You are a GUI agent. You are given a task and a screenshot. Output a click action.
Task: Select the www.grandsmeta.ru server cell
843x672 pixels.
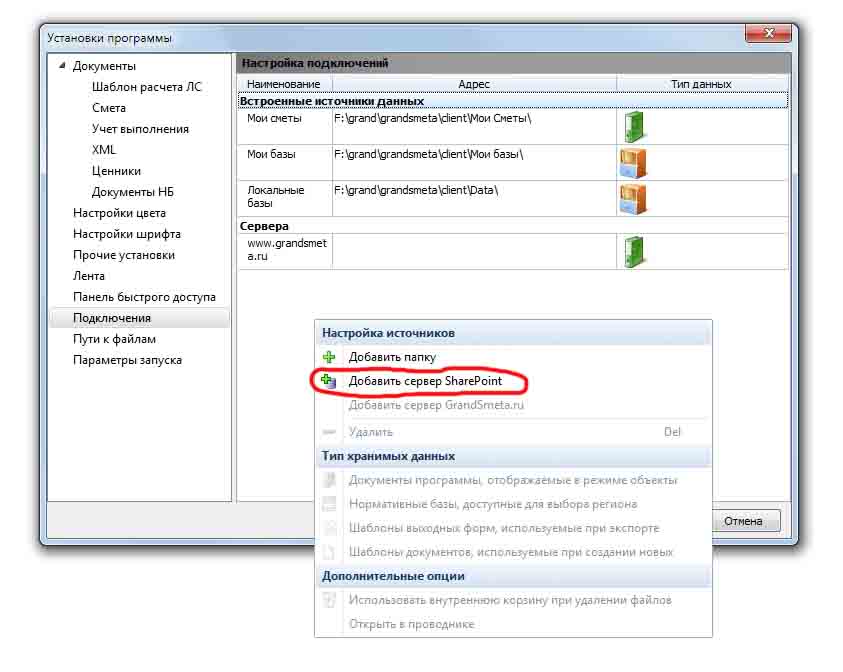[284, 251]
